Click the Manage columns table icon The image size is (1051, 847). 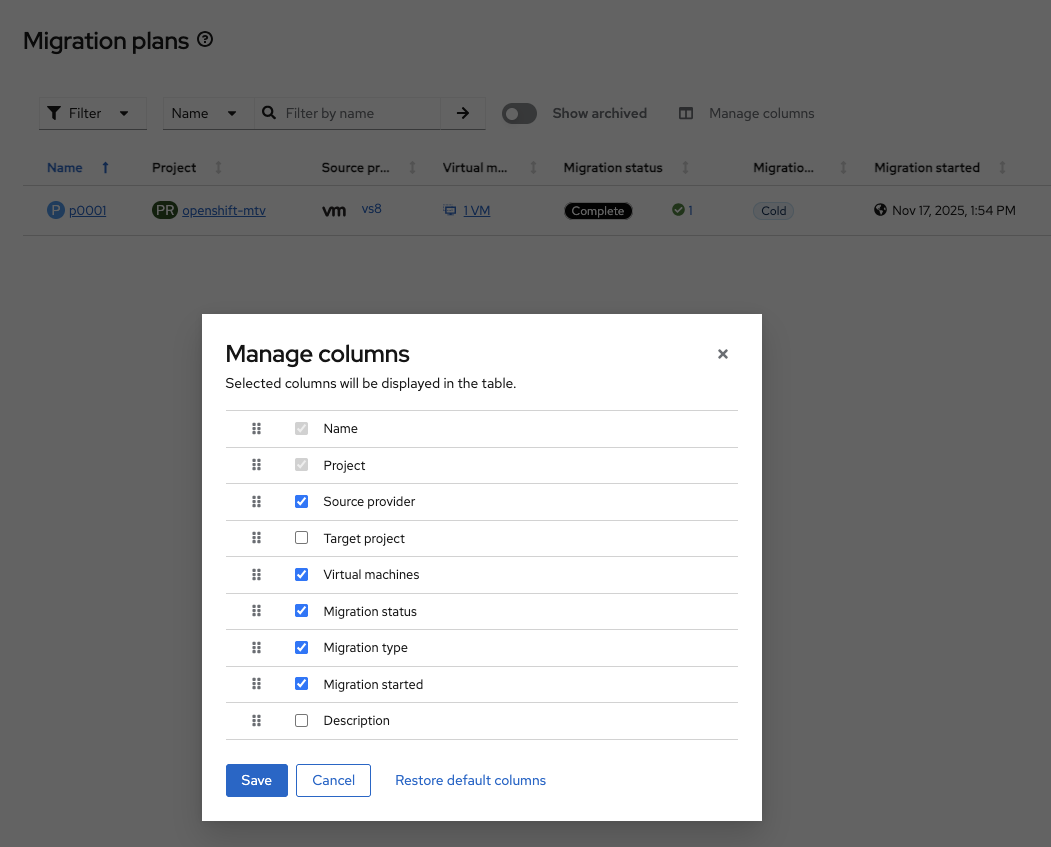[x=686, y=113]
